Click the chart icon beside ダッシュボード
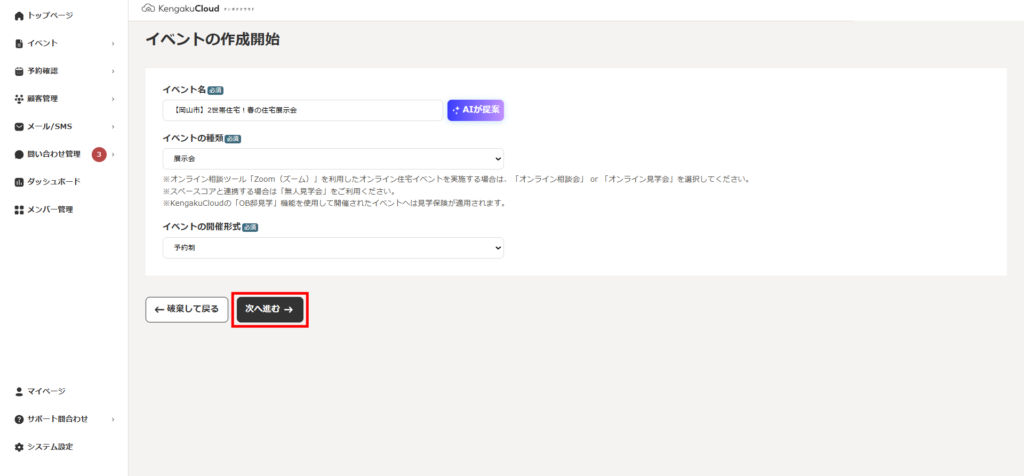 (x=19, y=182)
